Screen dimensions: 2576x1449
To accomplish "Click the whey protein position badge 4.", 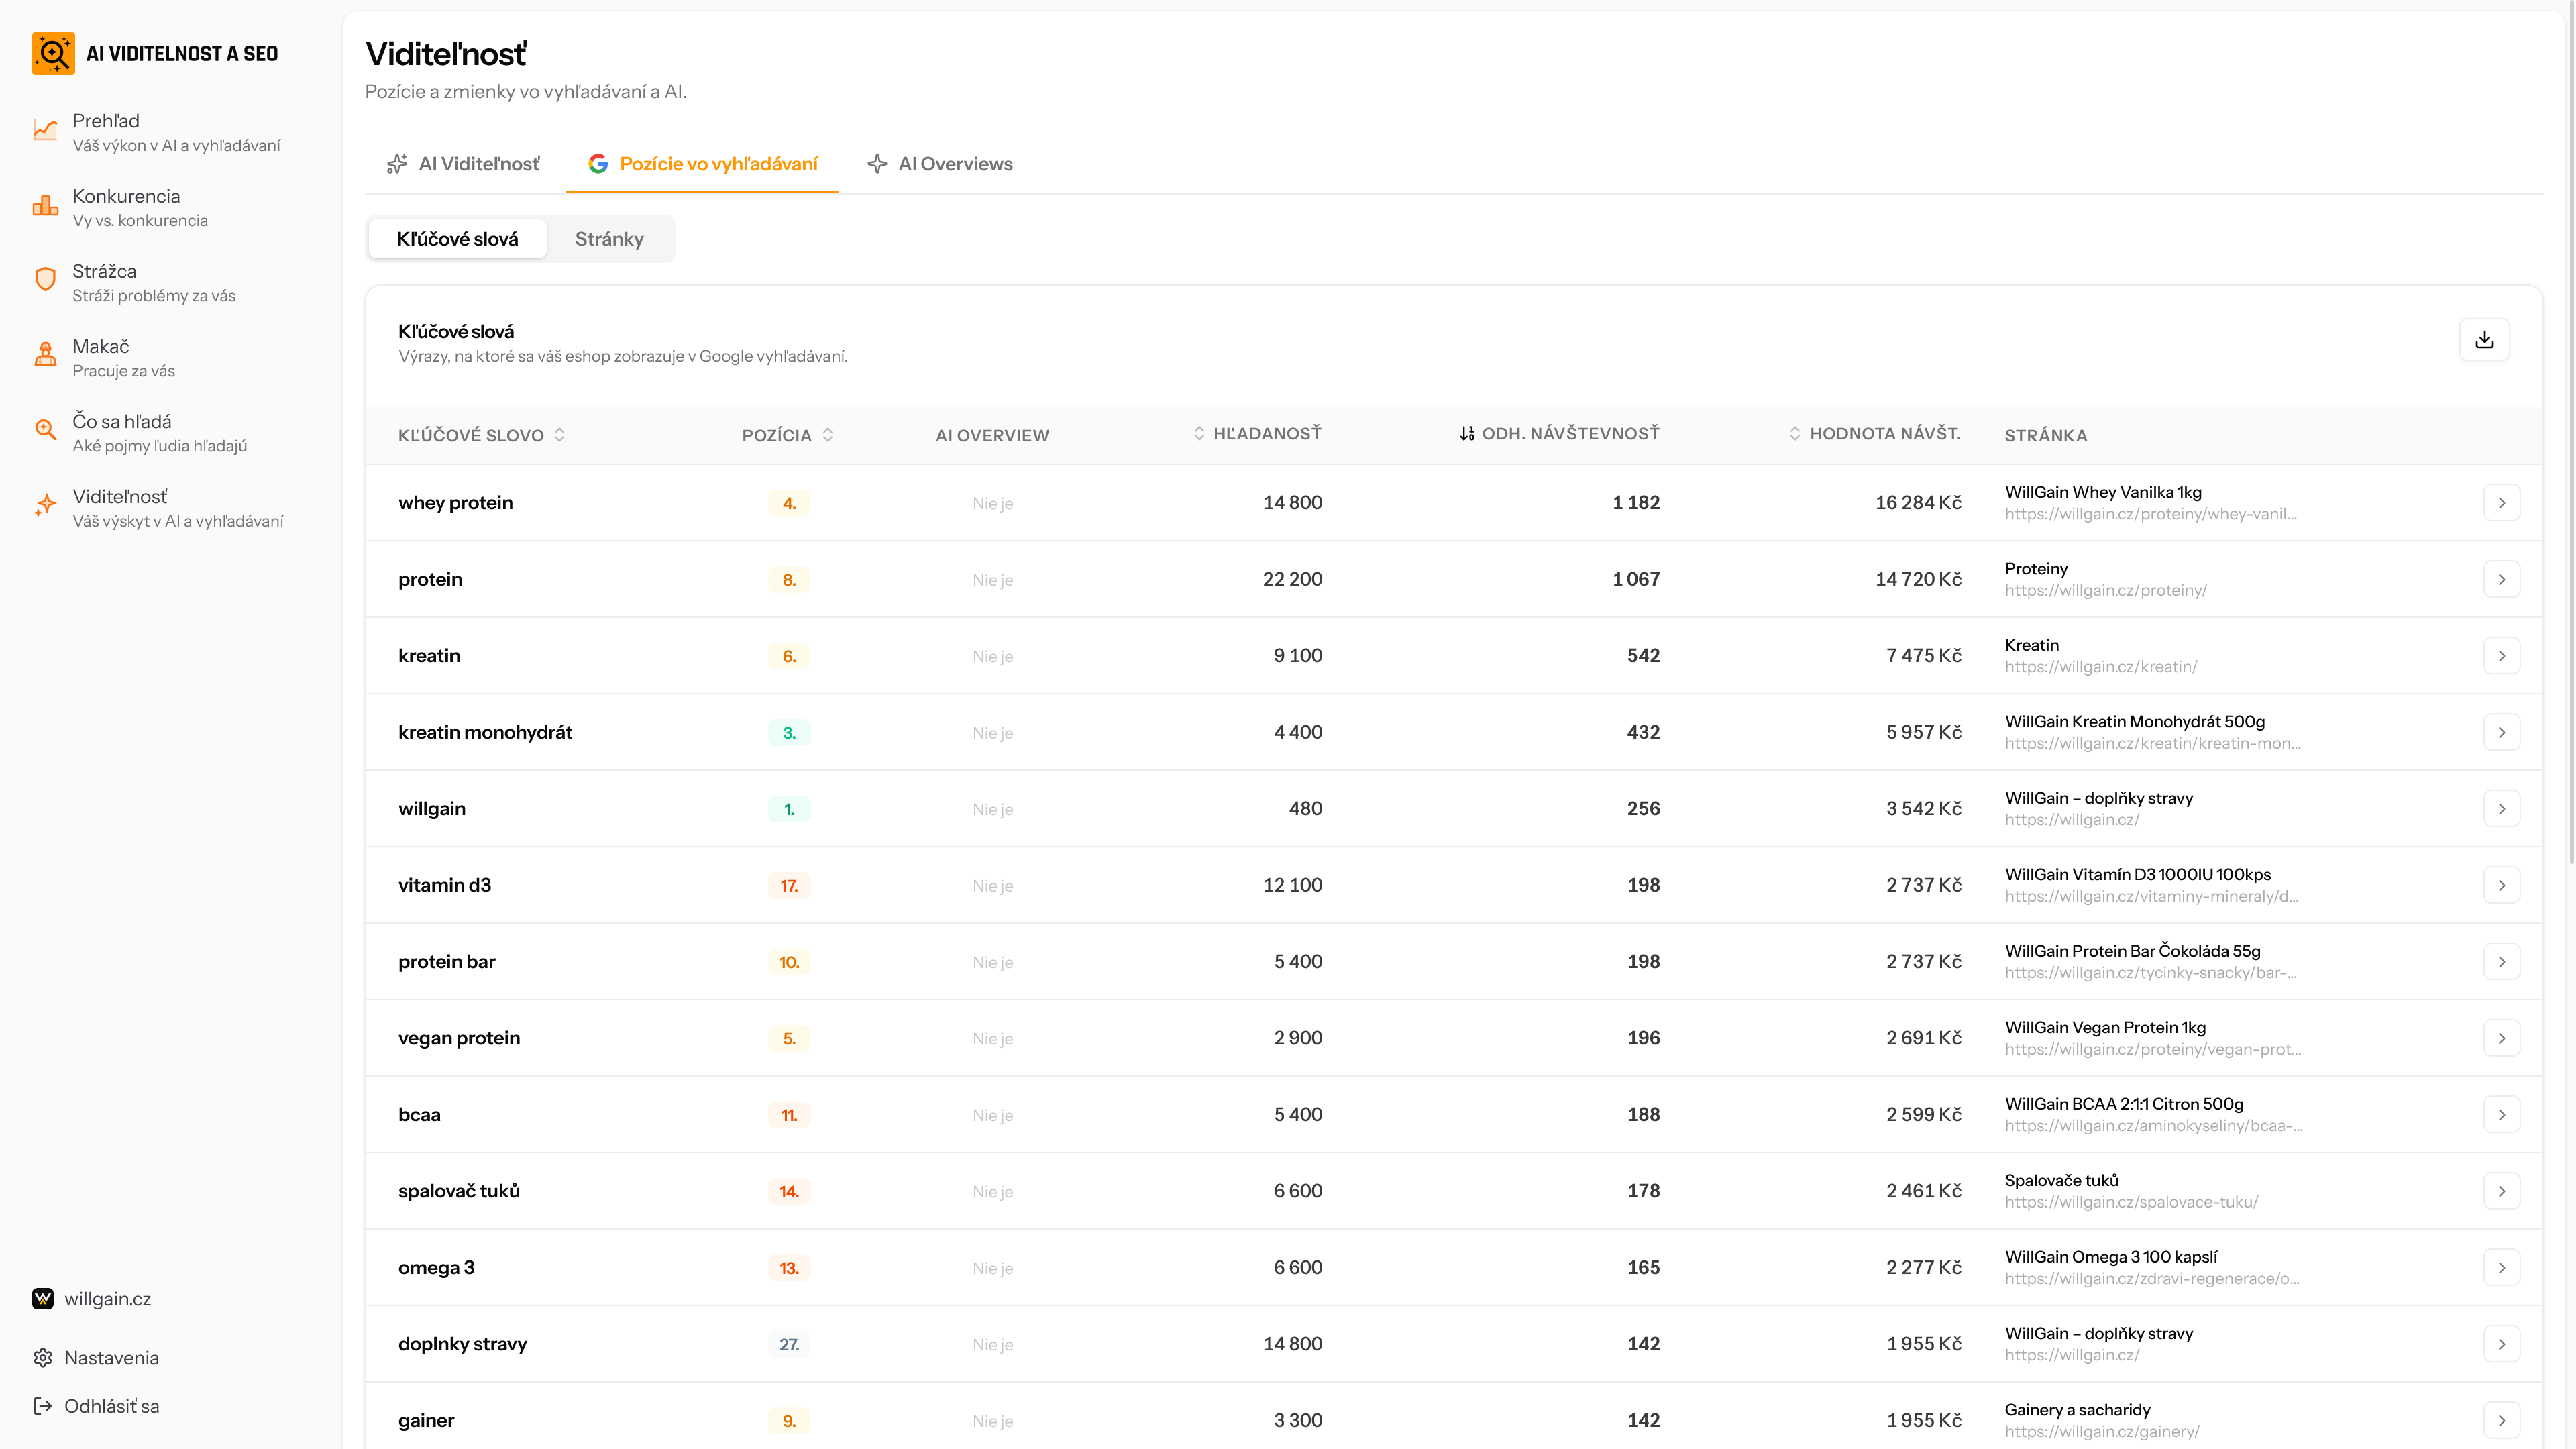I will [789, 503].
